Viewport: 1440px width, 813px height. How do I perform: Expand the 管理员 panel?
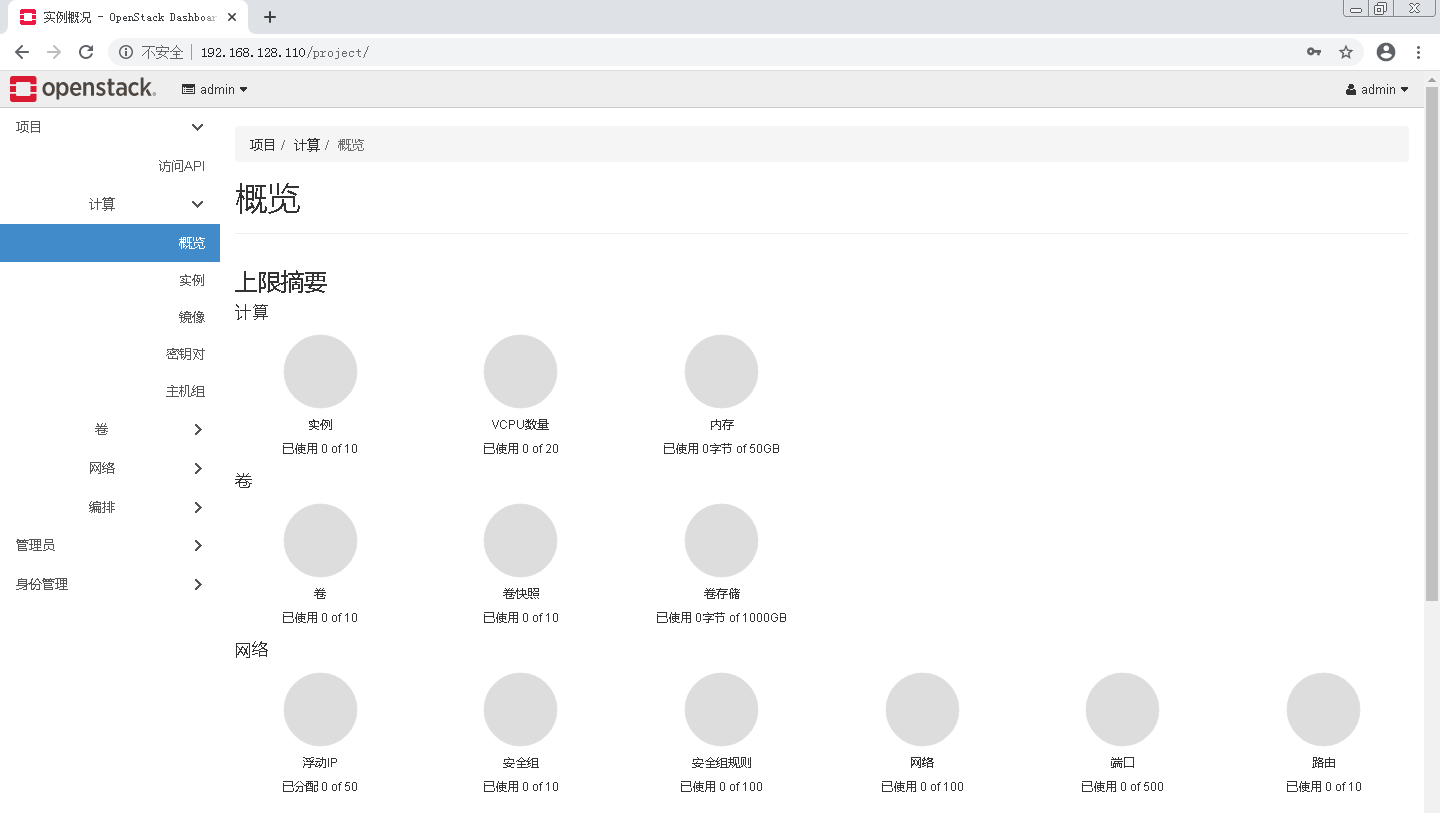pos(110,545)
